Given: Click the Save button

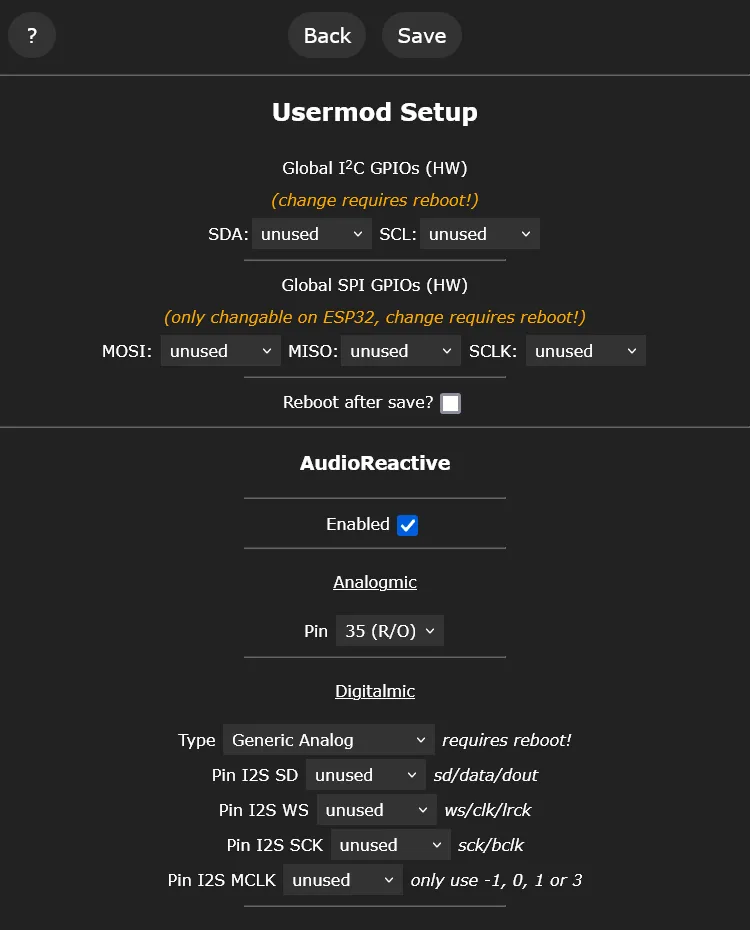Looking at the screenshot, I should (421, 36).
